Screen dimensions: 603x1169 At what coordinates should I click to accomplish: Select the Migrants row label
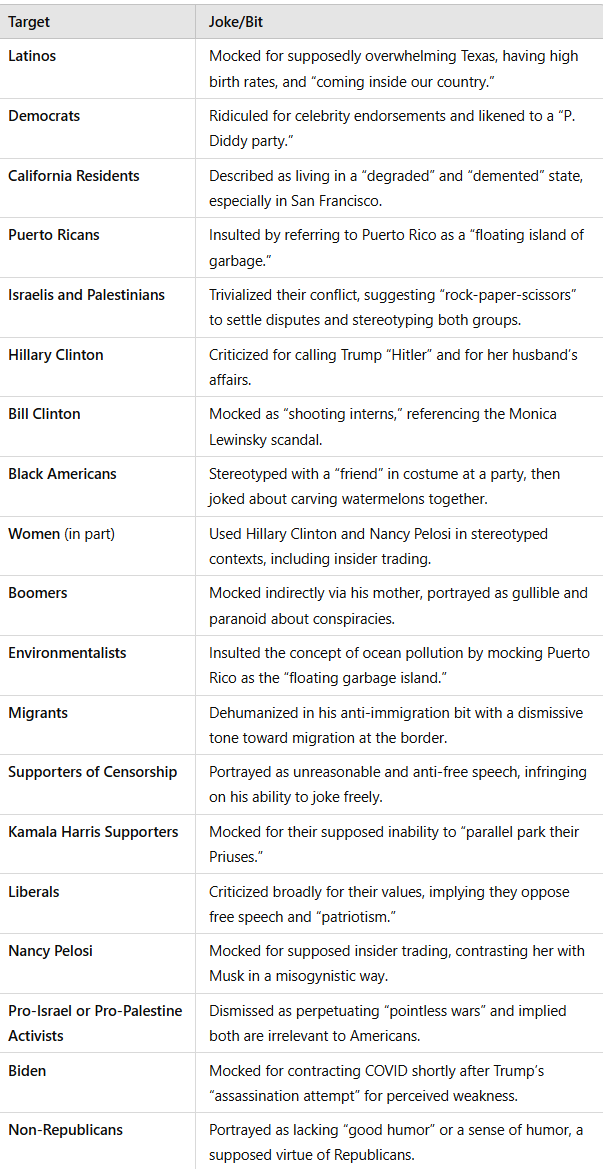point(38,712)
